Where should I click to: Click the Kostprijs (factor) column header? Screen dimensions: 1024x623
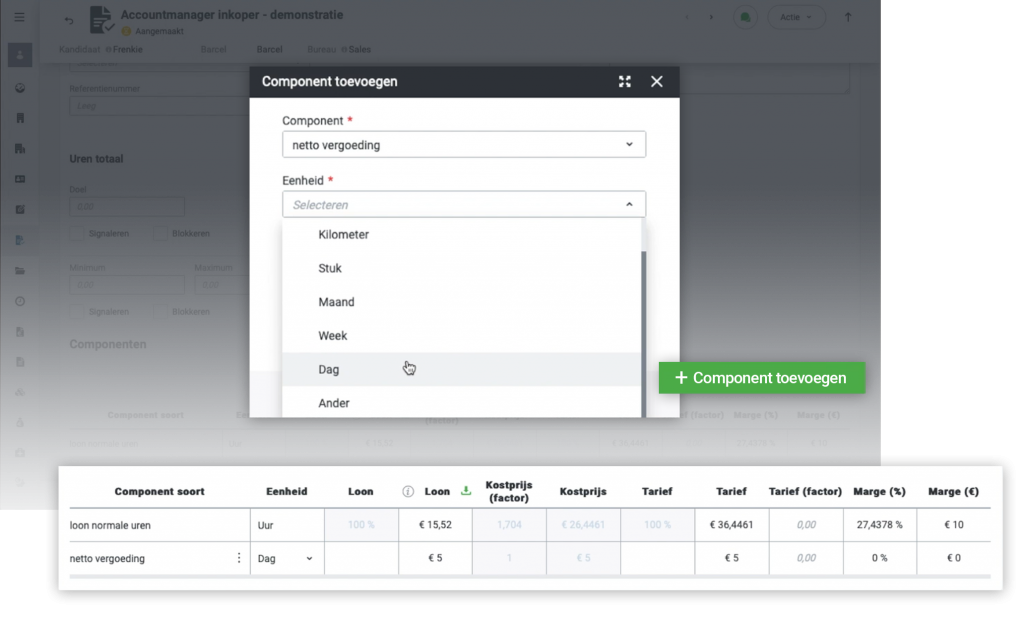click(509, 492)
